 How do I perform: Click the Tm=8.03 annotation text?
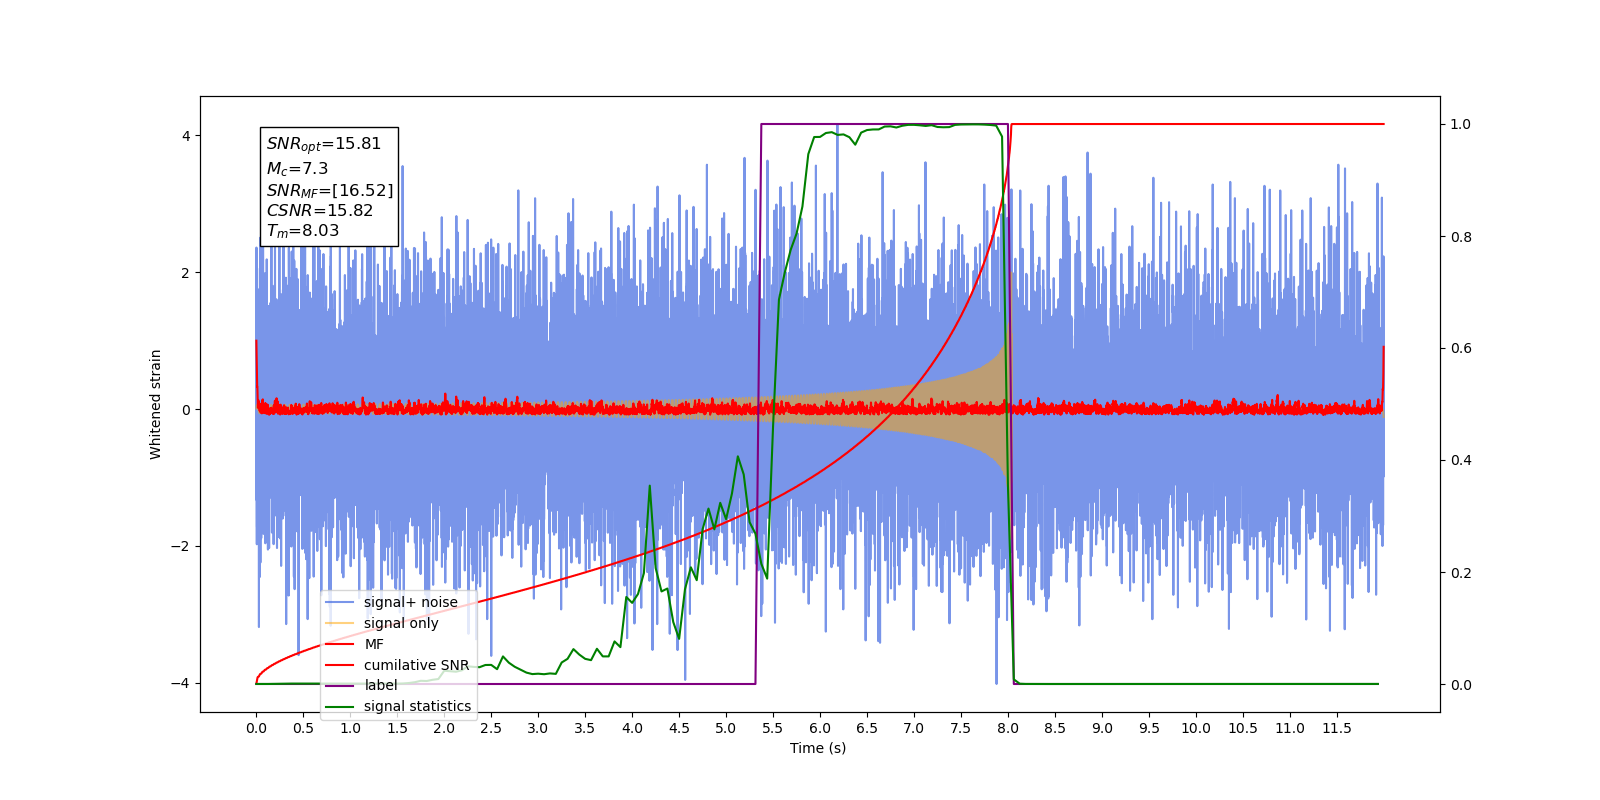click(x=303, y=231)
